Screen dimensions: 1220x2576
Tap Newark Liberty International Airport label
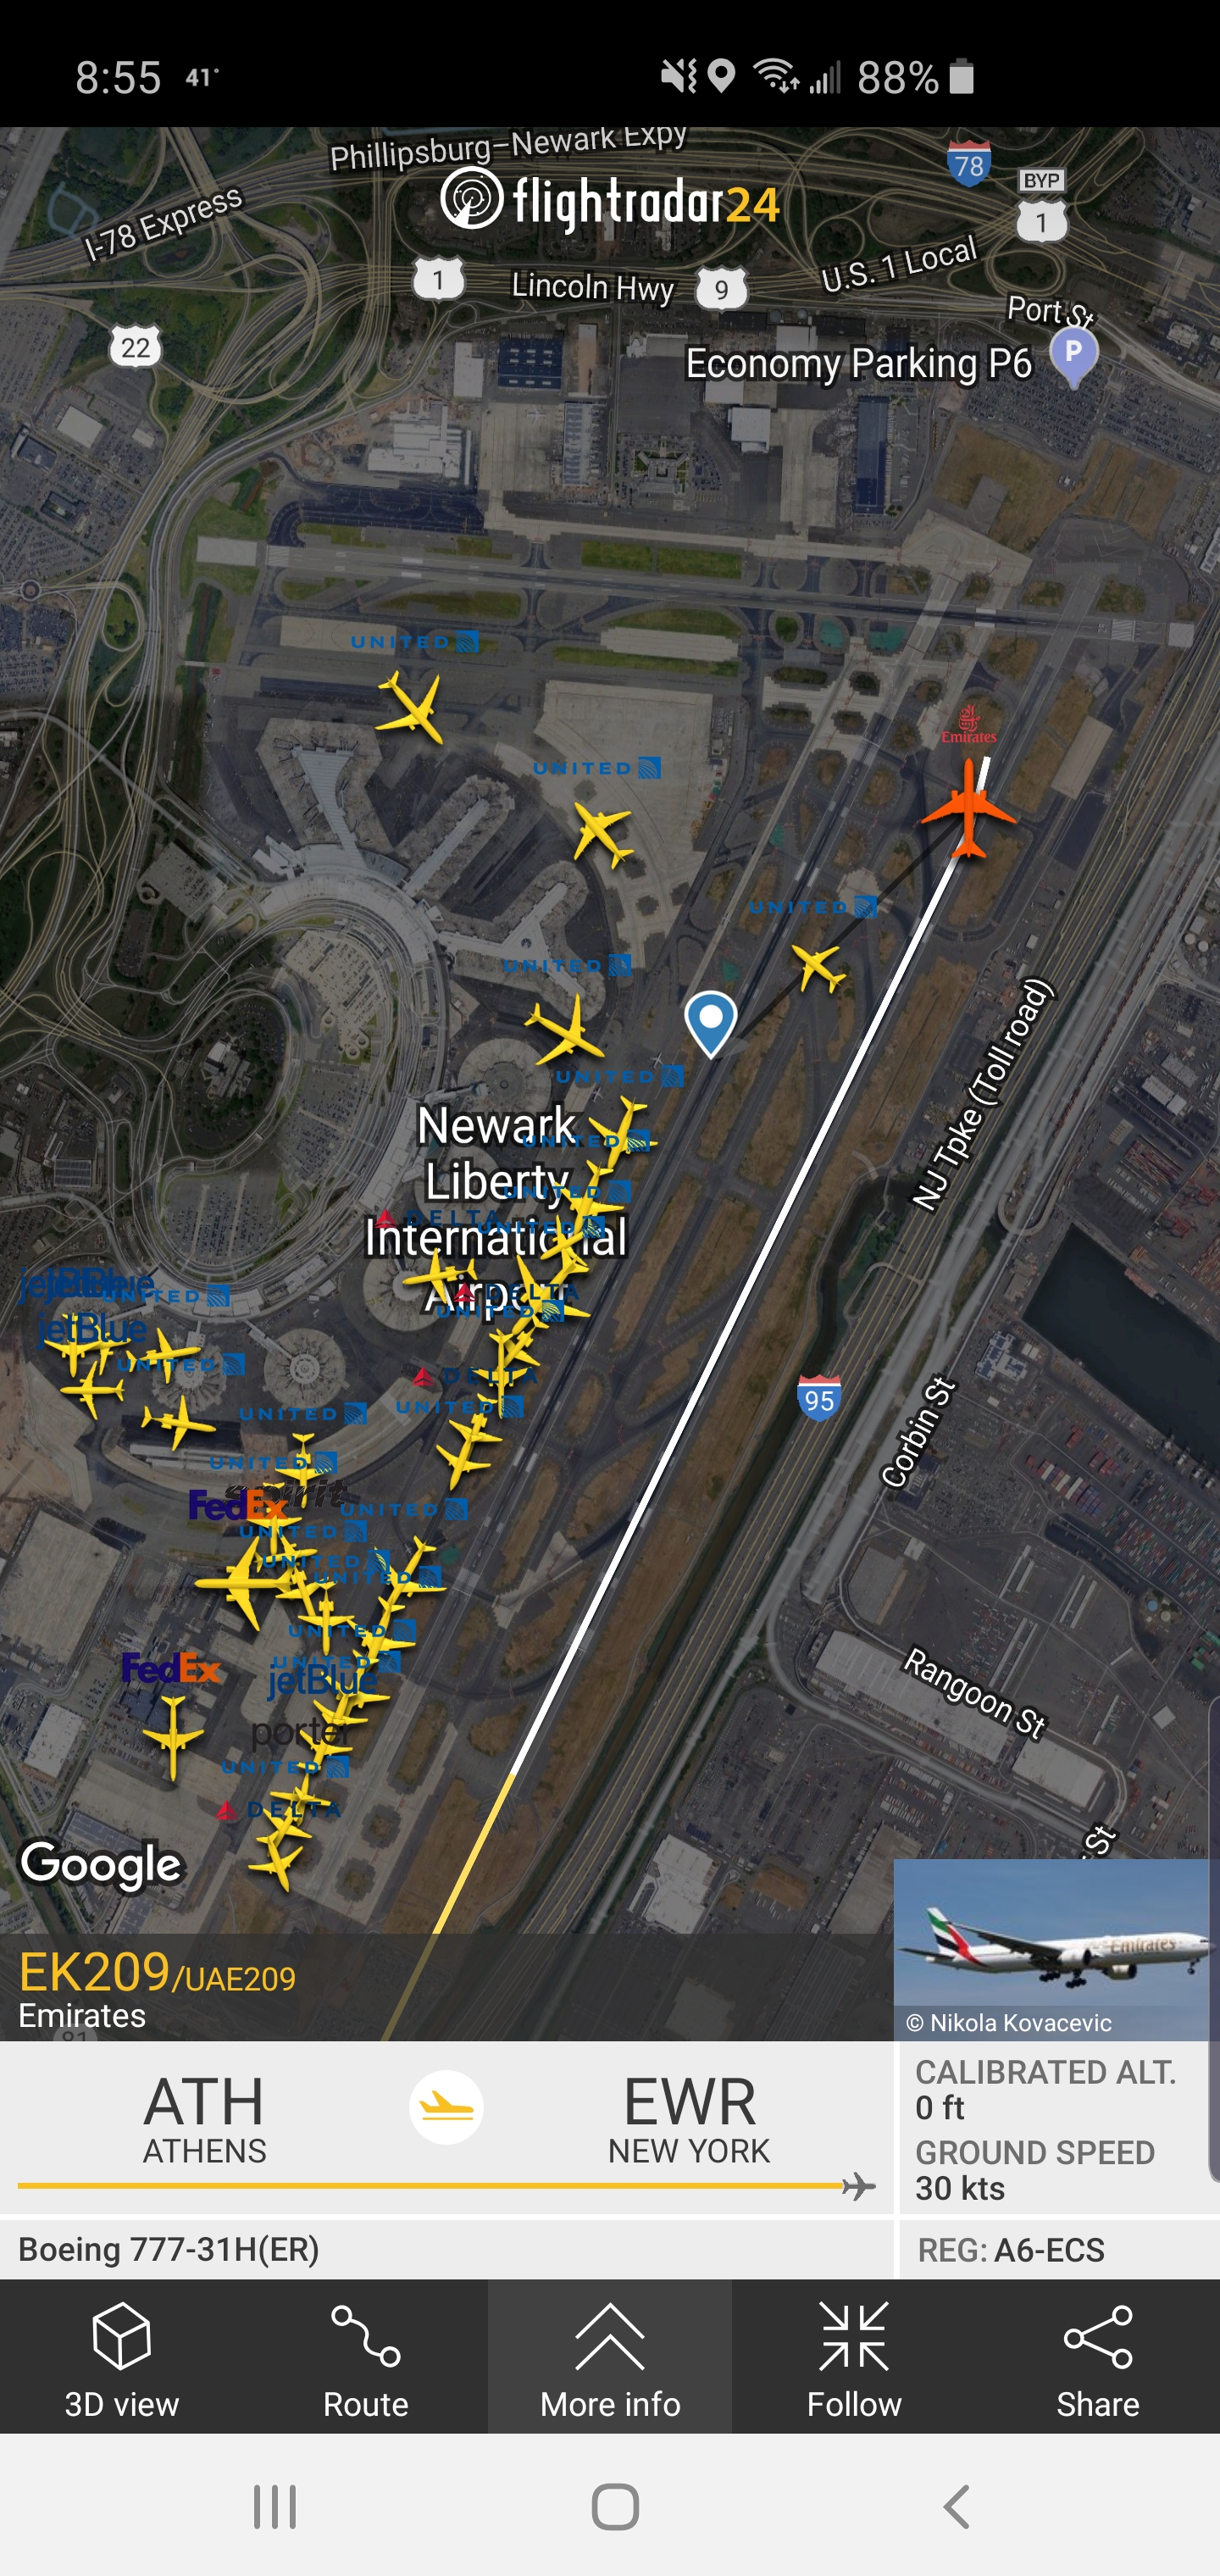(x=496, y=1210)
